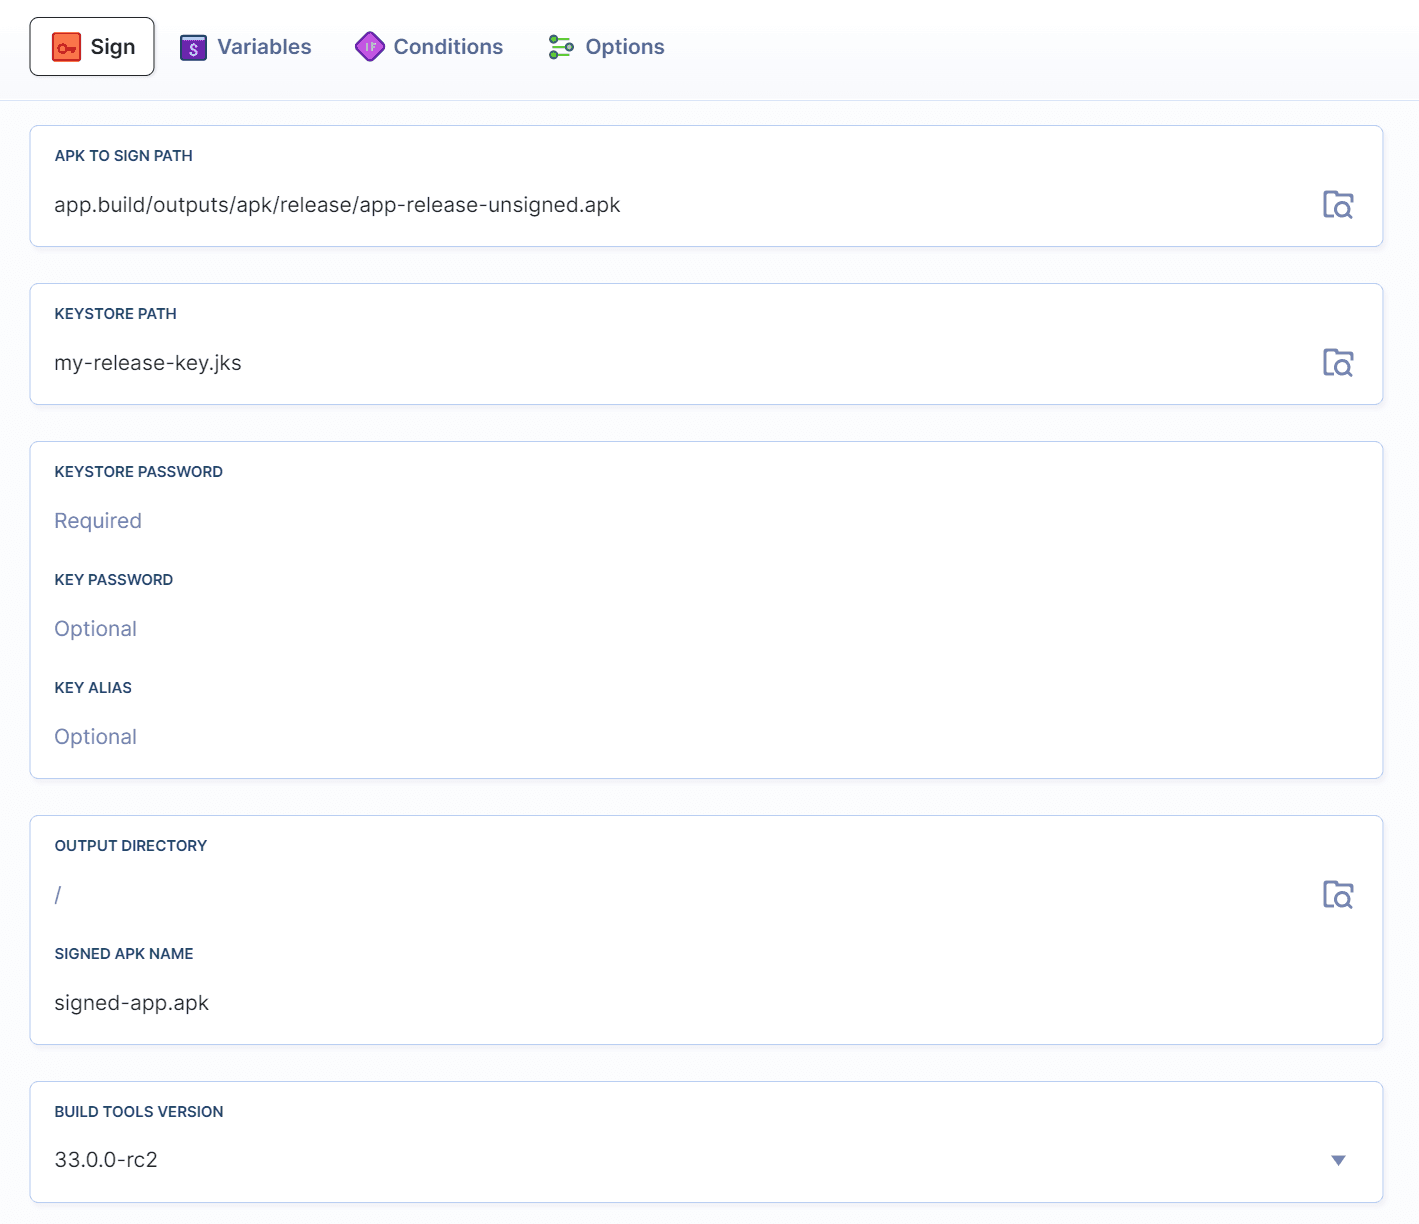Click the sliders icon next to Options

point(560,46)
